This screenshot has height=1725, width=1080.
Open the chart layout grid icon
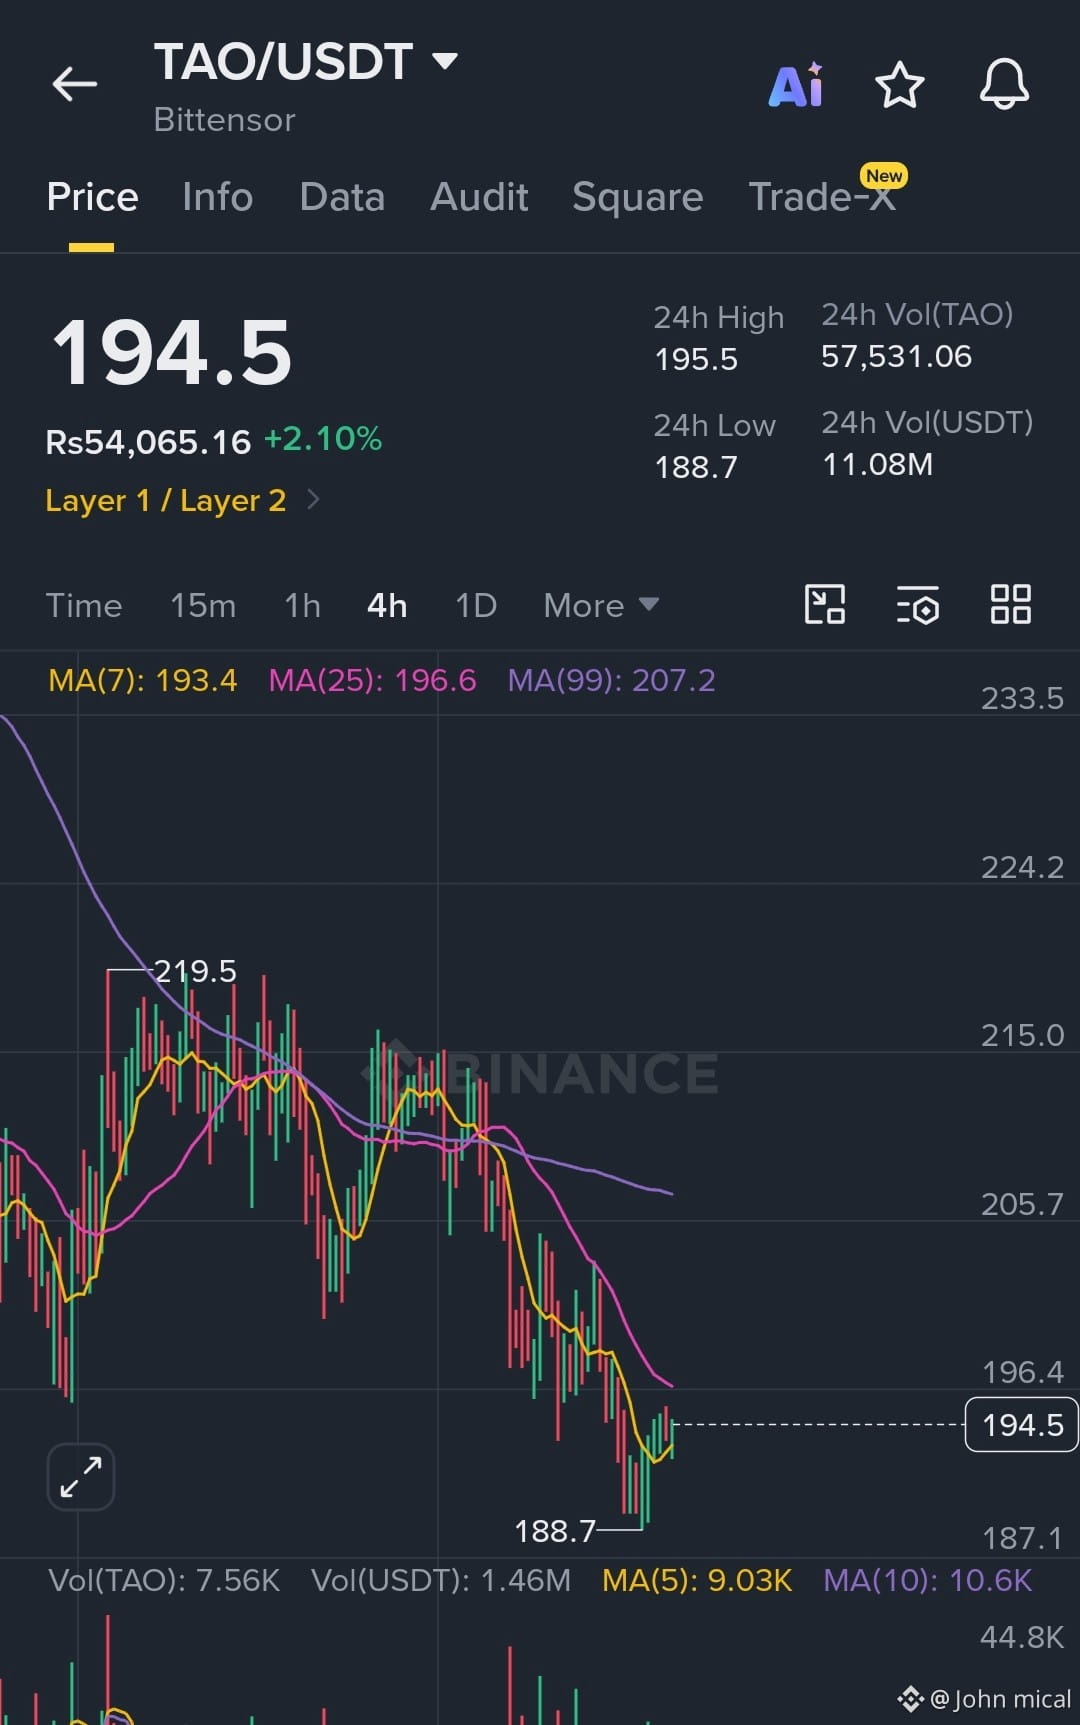click(x=1010, y=604)
